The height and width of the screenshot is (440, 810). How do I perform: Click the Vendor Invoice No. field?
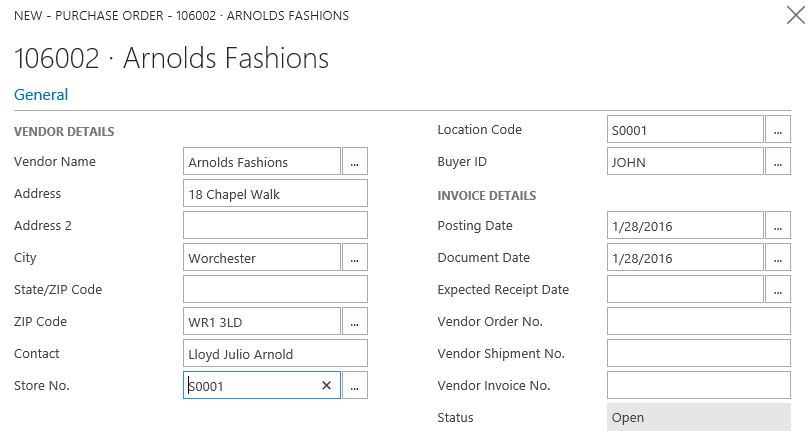point(698,385)
